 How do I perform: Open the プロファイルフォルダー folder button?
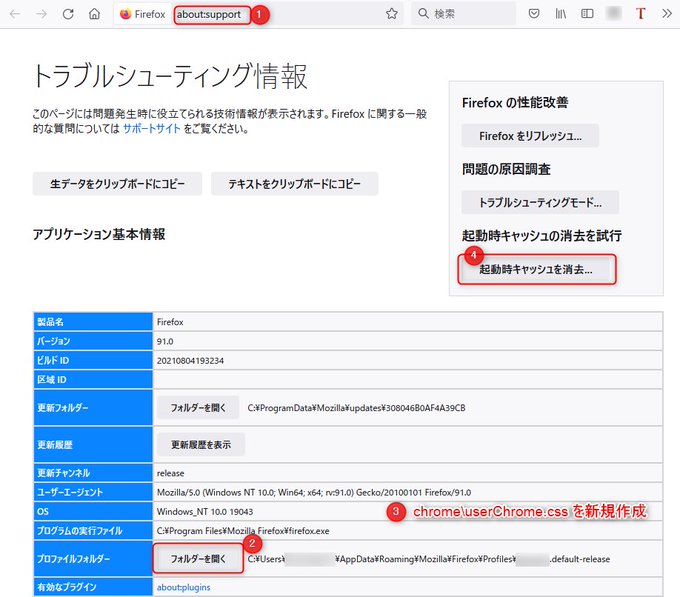pyautogui.click(x=198, y=559)
